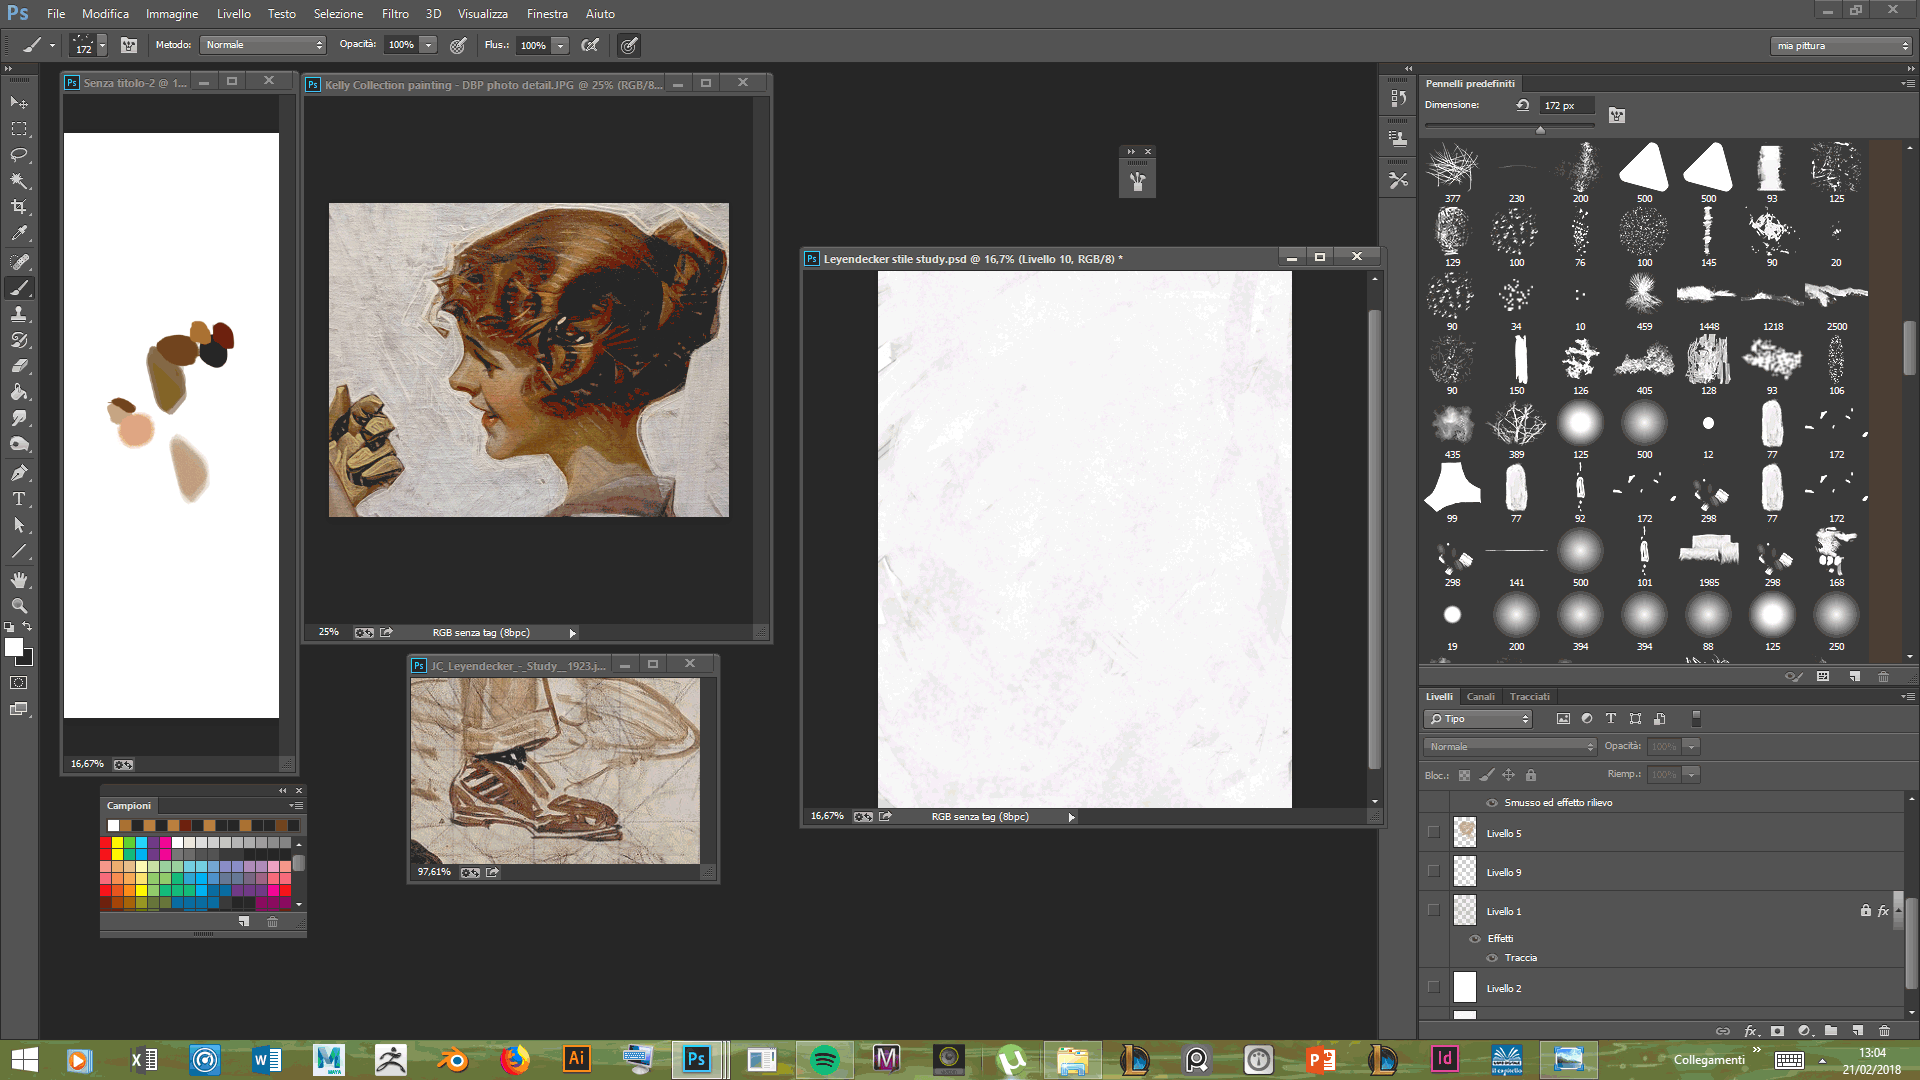1920x1080 pixels.
Task: Click the brush Dimensione slider handle
Action: pyautogui.click(x=1540, y=130)
